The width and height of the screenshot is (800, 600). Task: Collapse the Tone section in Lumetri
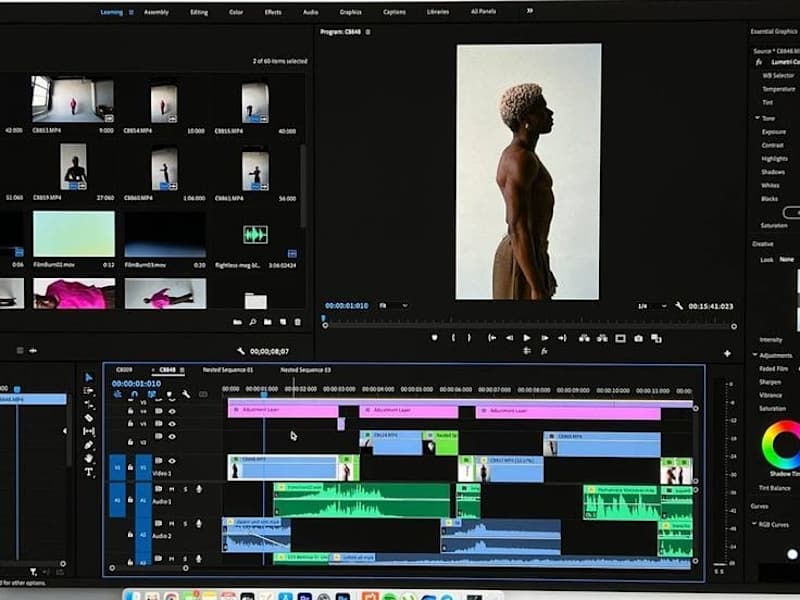758,118
